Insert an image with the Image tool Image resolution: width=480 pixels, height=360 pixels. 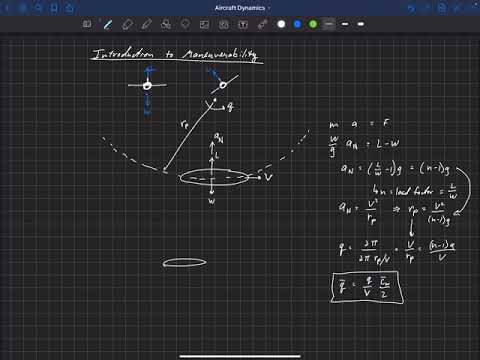204,24
